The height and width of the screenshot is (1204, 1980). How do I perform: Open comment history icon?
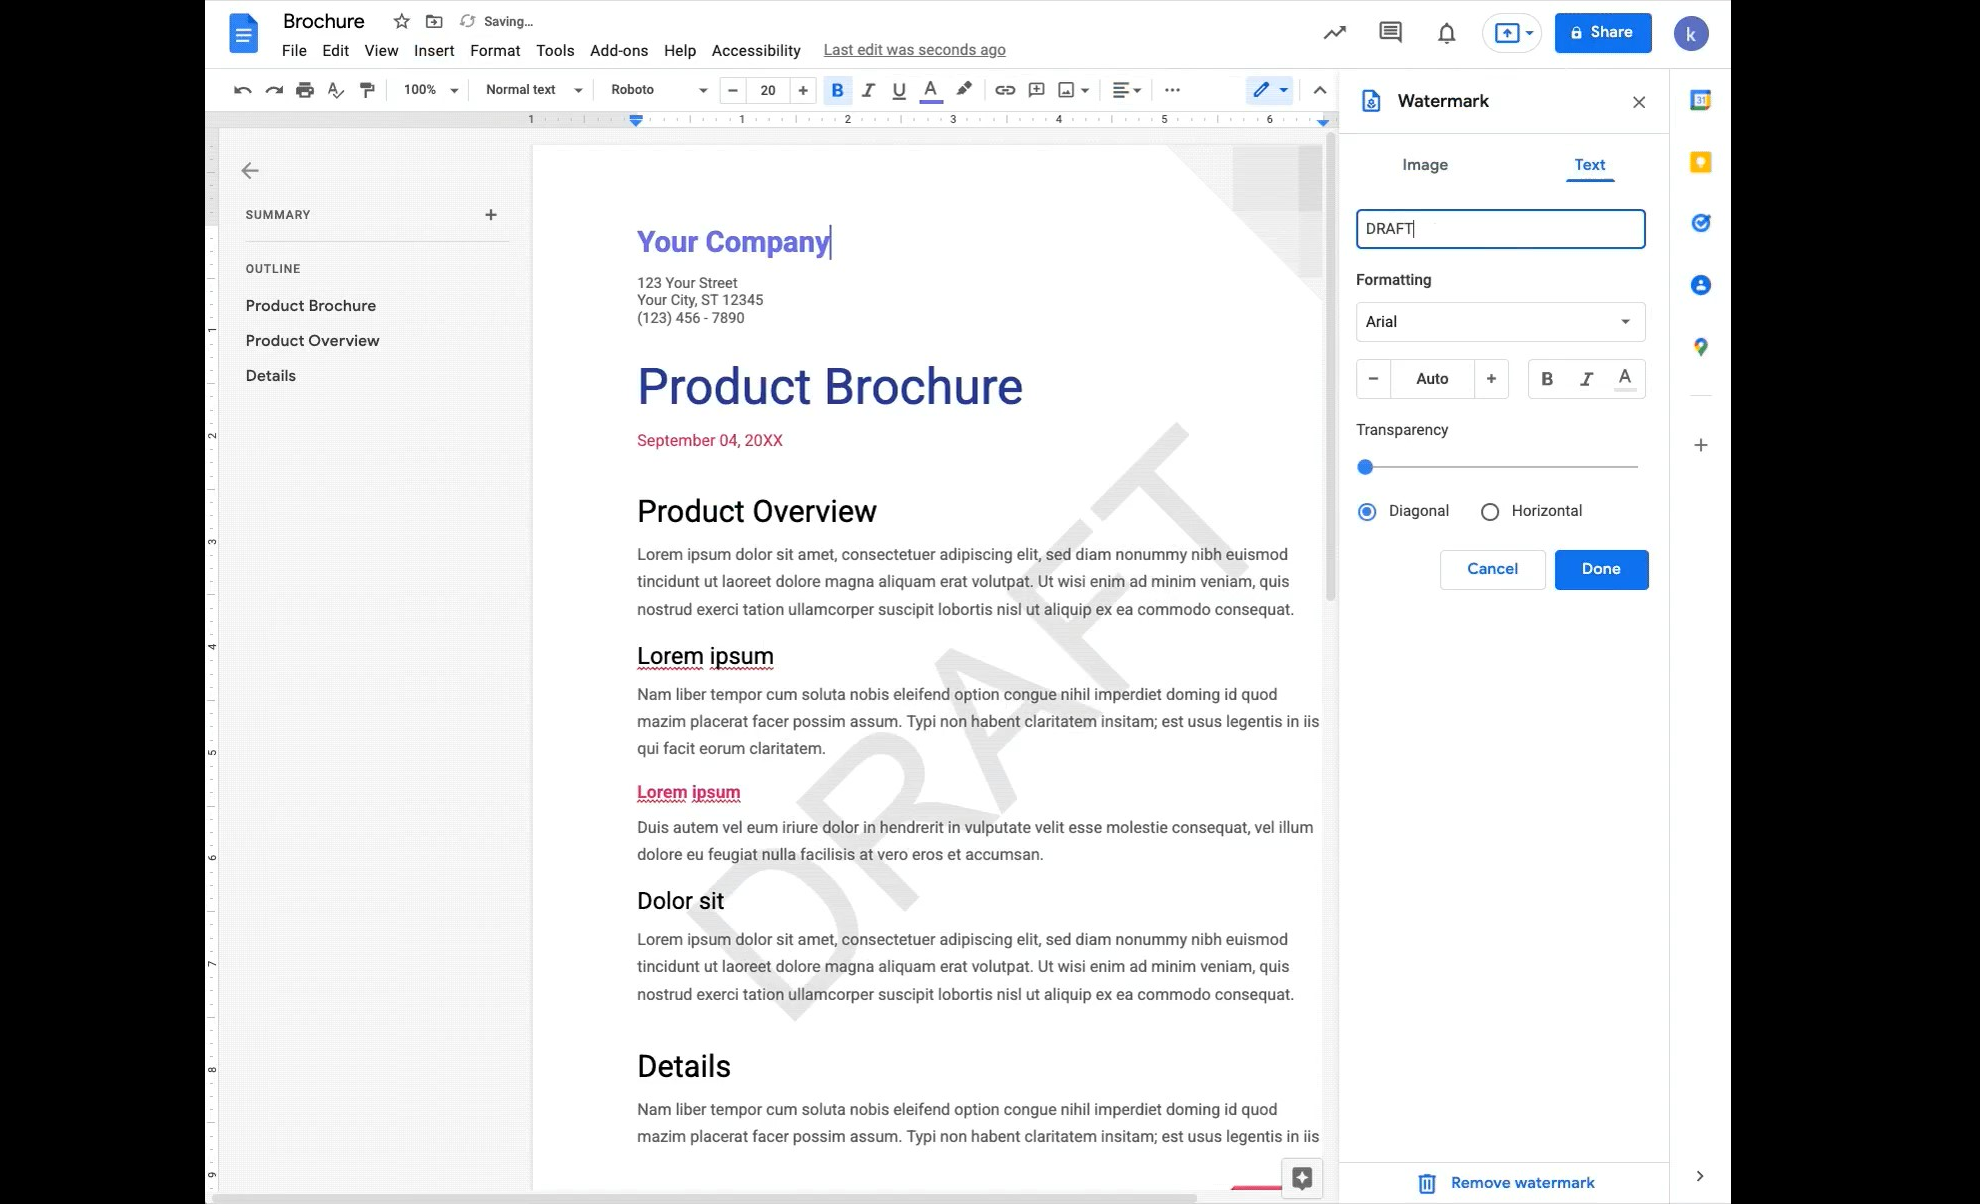coord(1389,32)
